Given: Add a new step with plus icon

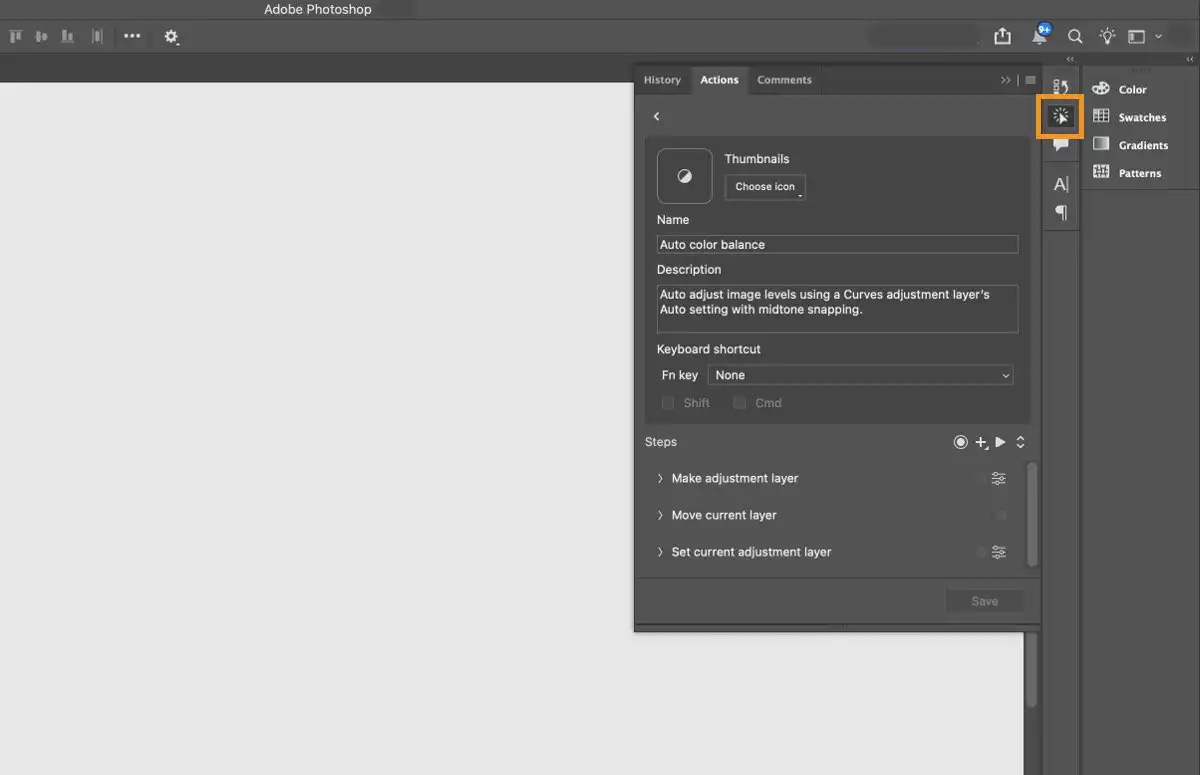Looking at the screenshot, I should [982, 442].
